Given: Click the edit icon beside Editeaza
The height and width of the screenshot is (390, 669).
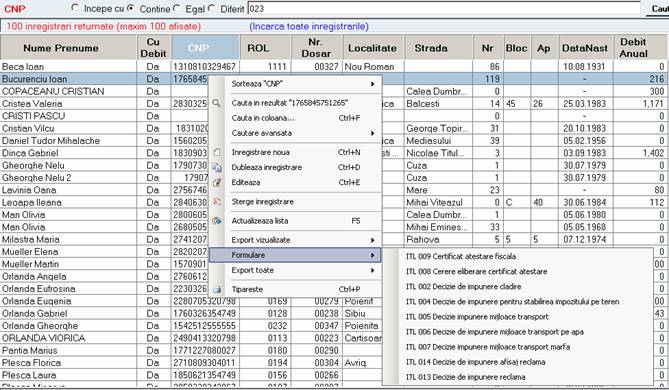Looking at the screenshot, I should pyautogui.click(x=217, y=183).
